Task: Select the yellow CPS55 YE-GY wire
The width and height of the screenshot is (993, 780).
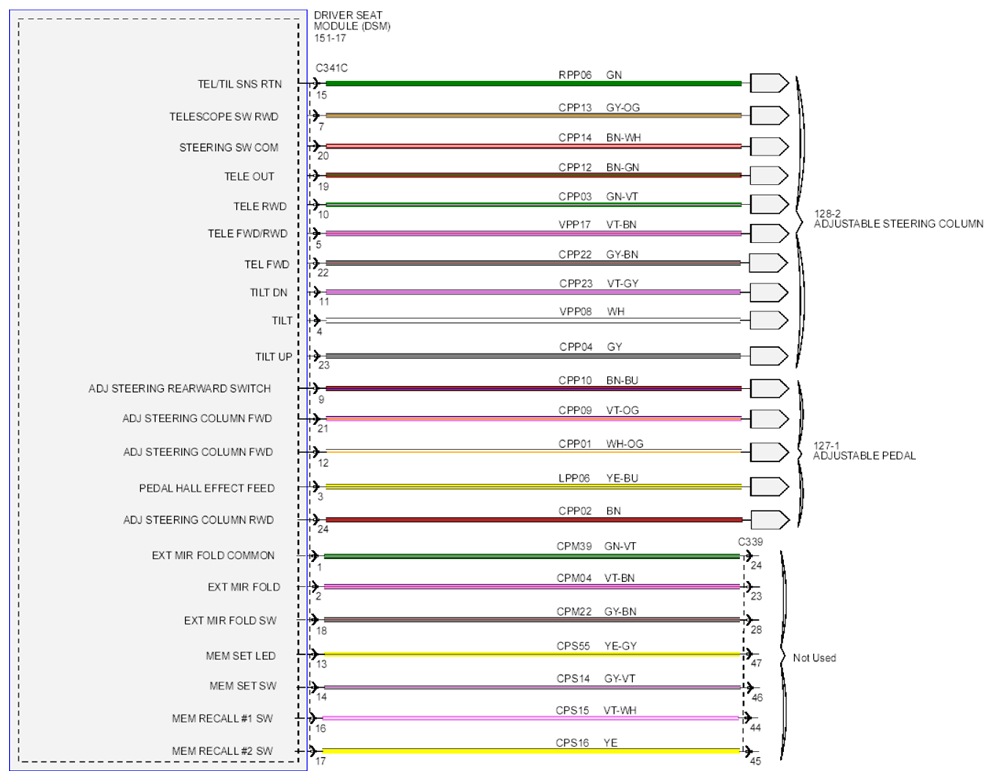Action: pyautogui.click(x=531, y=654)
